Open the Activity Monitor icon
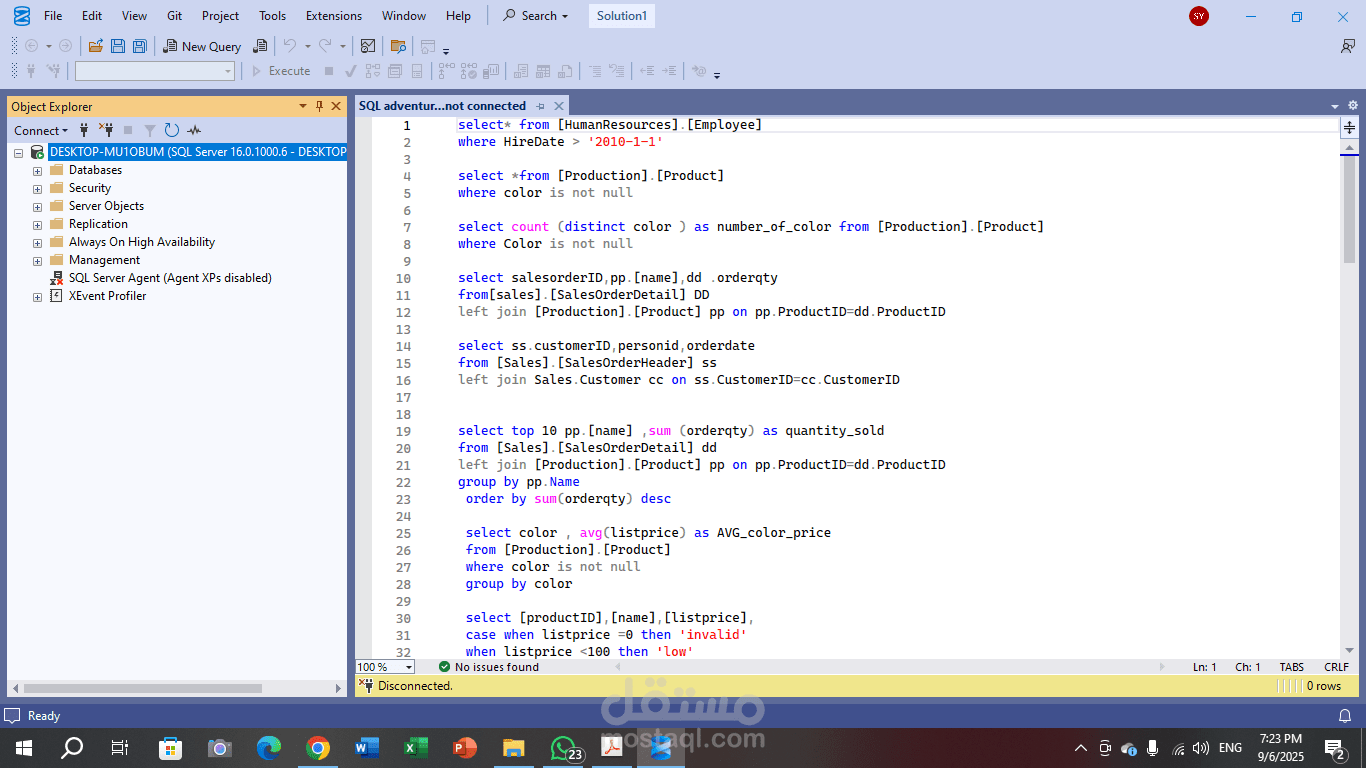This screenshot has width=1366, height=768. 367,46
